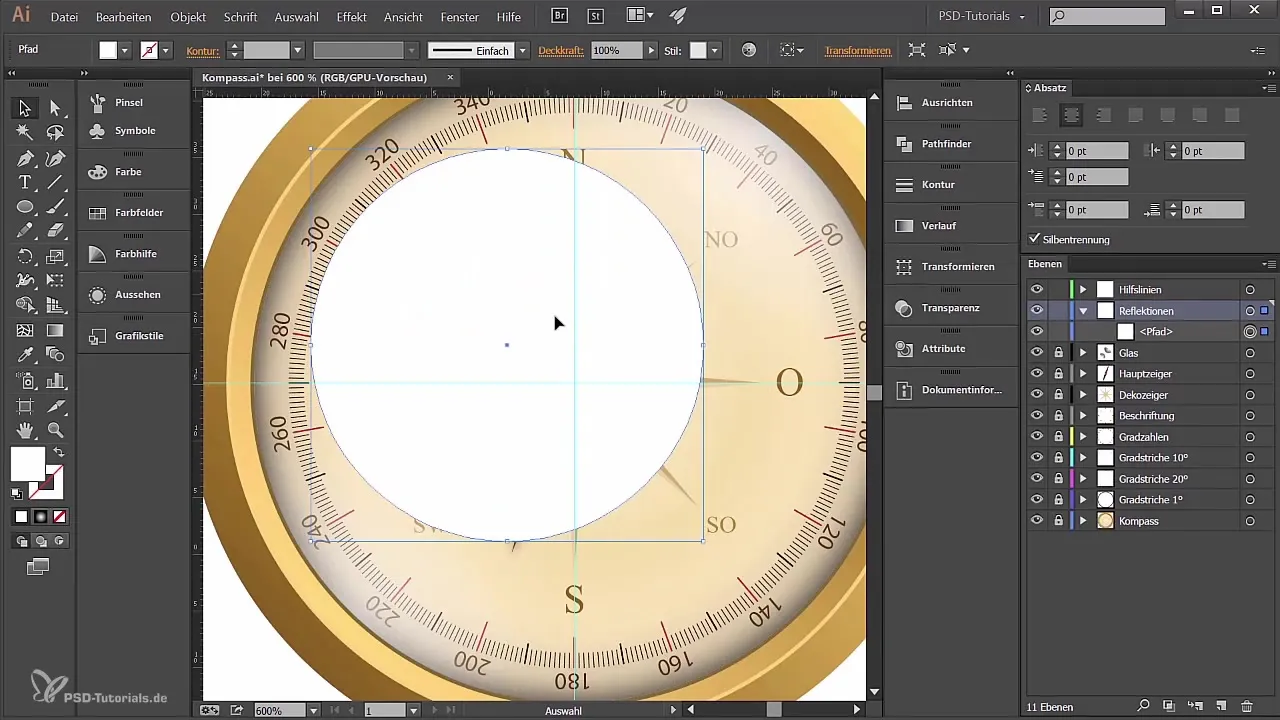Click the Deckkraft label link
This screenshot has height=720, width=1280.
click(561, 50)
